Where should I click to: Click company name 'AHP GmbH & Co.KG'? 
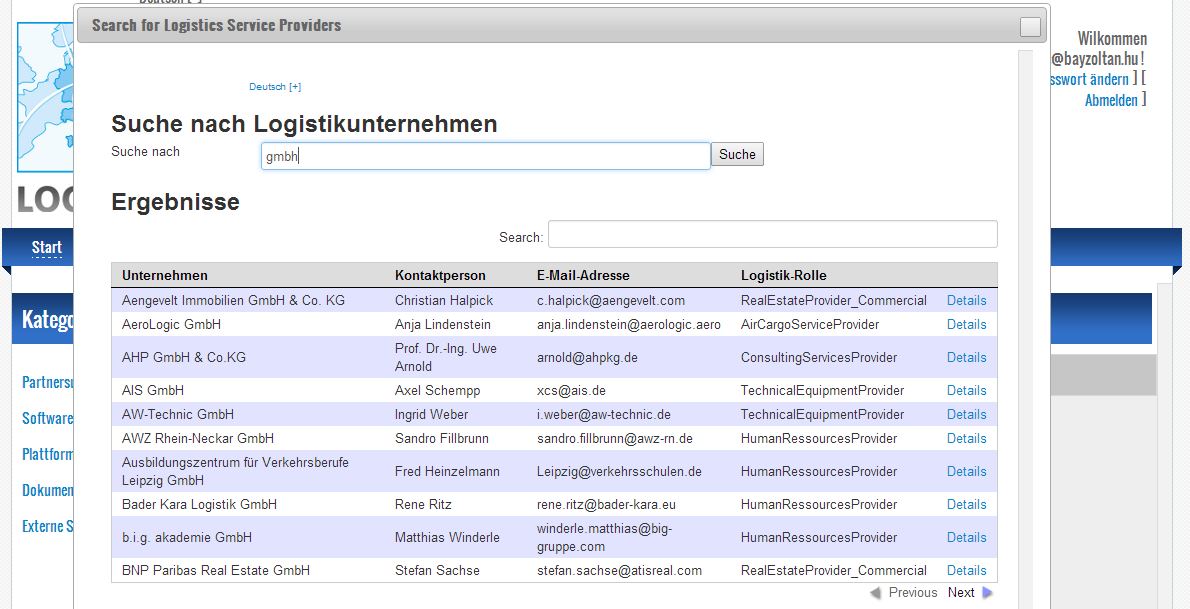point(184,358)
